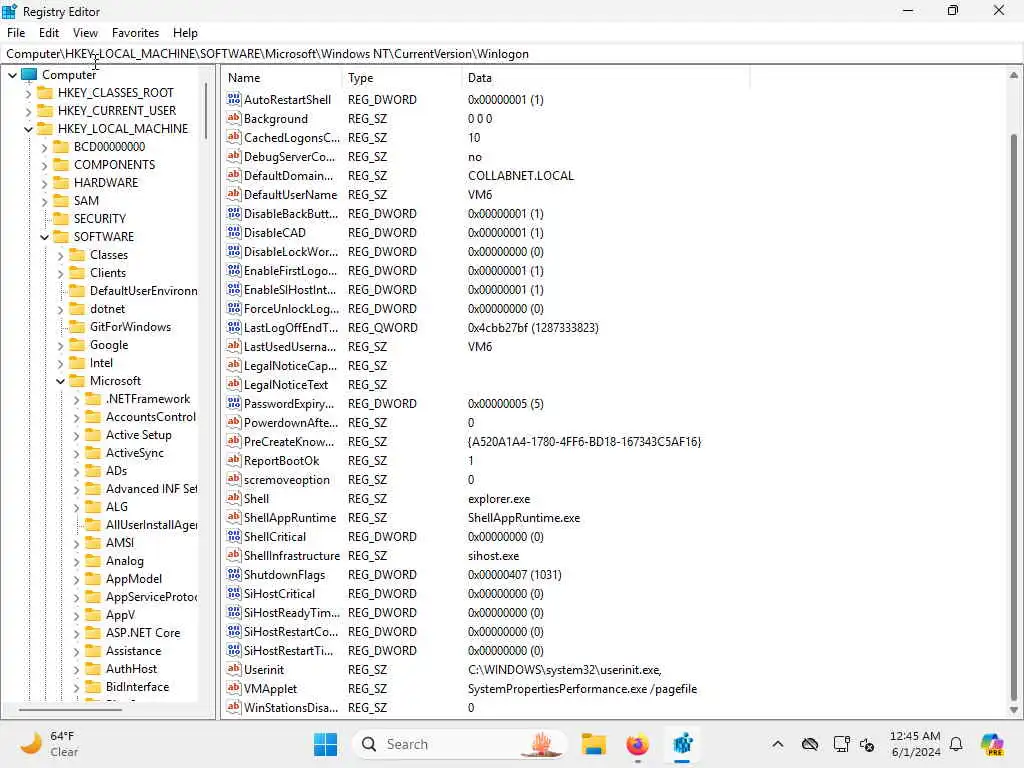
Task: Click the COLLABNET.LOCAL data value
Action: coord(520,176)
